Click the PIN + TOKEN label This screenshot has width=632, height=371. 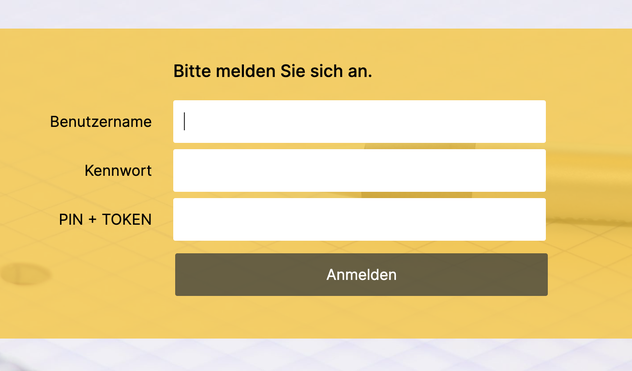tap(105, 220)
